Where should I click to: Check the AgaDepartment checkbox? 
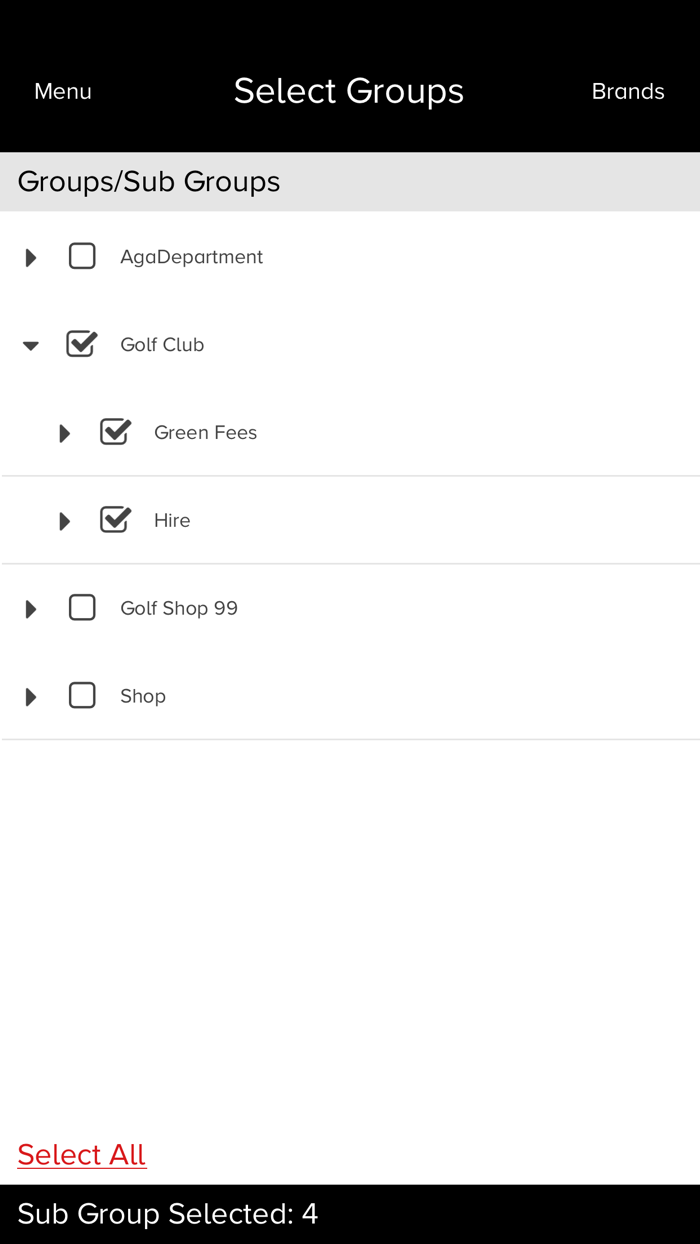82,257
